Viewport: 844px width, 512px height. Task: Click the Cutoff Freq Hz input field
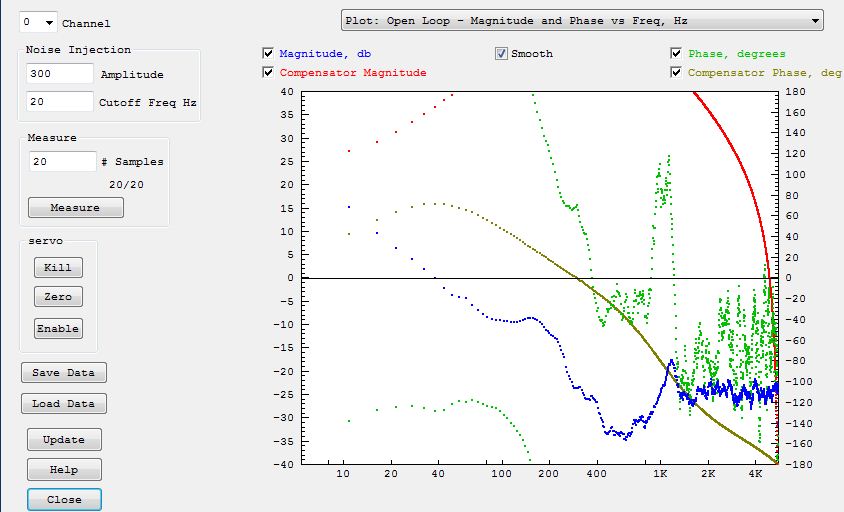61,102
